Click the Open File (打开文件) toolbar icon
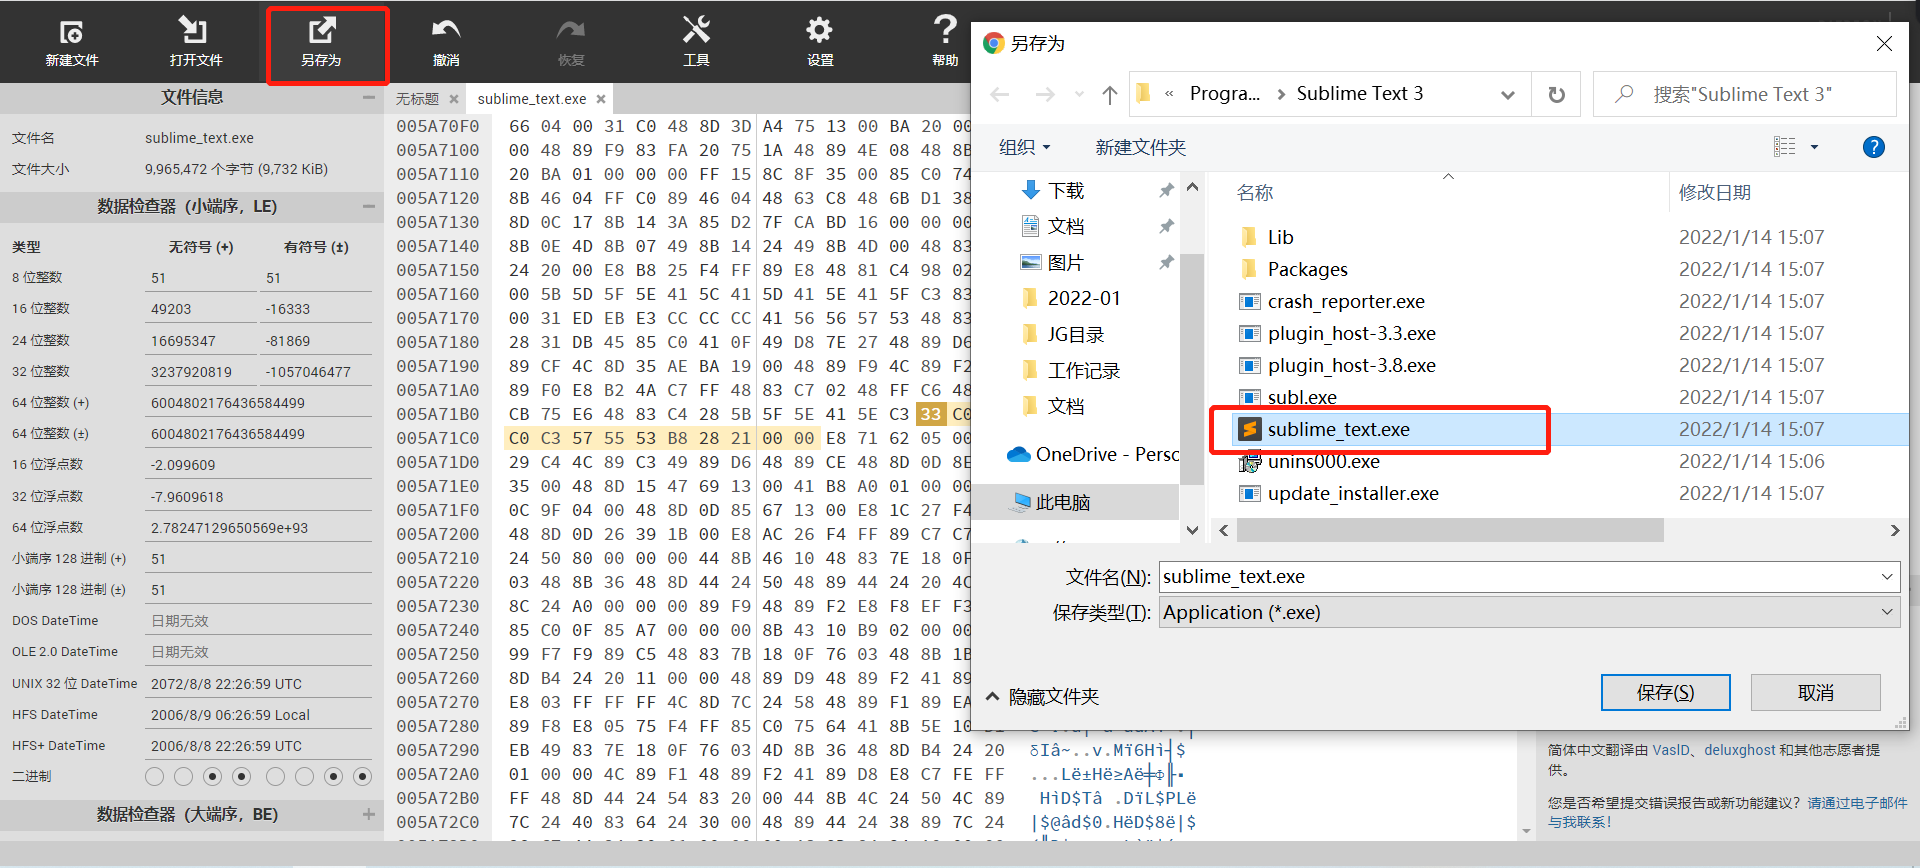 (195, 43)
